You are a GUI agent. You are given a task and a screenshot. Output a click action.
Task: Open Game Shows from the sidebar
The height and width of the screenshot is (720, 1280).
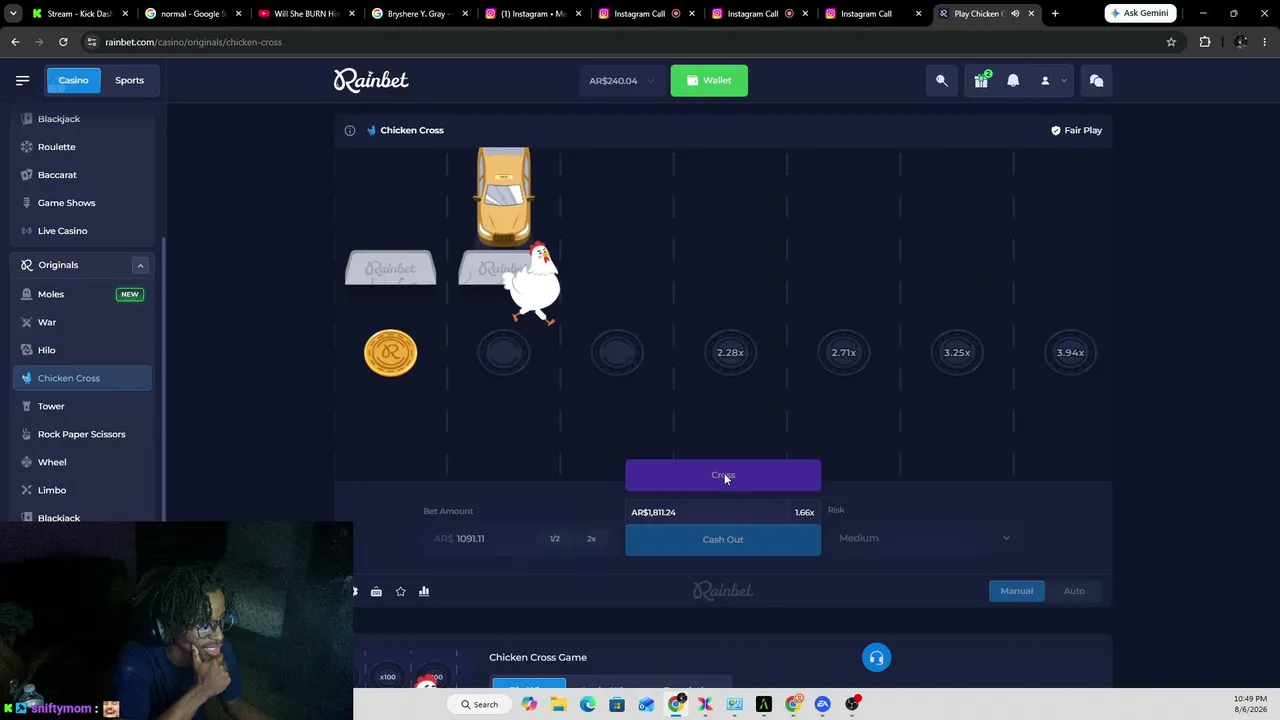pyautogui.click(x=82, y=203)
